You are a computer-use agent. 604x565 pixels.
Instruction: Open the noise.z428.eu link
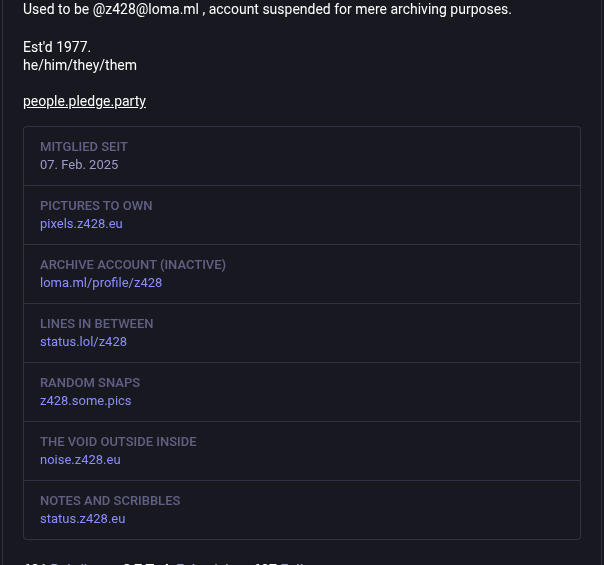(x=80, y=460)
